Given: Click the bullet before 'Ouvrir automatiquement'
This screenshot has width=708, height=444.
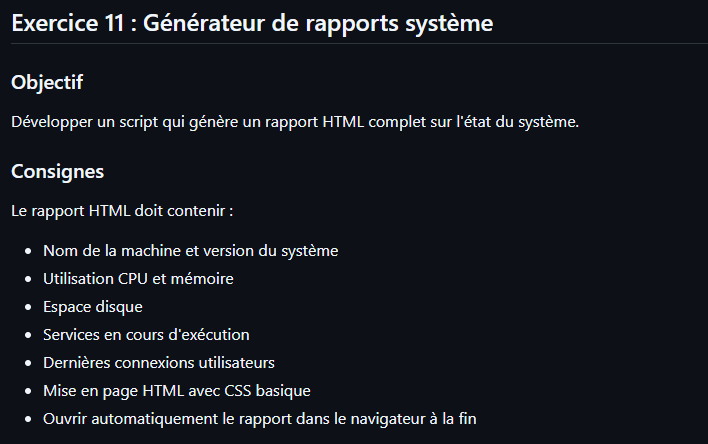Looking at the screenshot, I should pos(29,419).
